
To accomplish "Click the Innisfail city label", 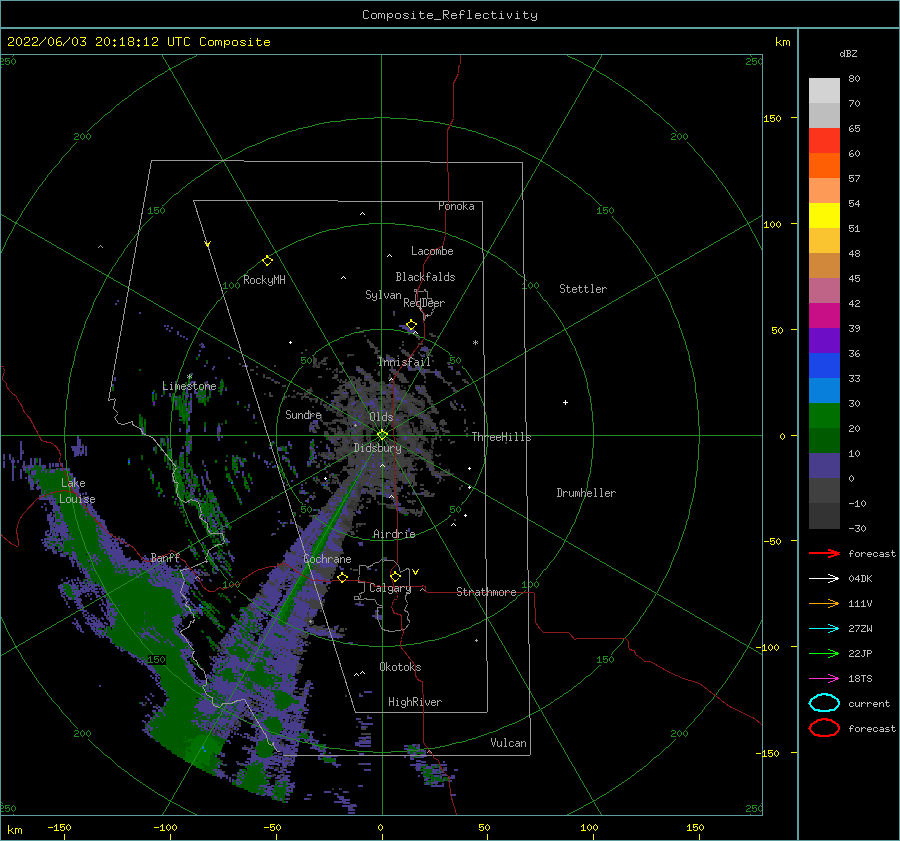I will [404, 362].
